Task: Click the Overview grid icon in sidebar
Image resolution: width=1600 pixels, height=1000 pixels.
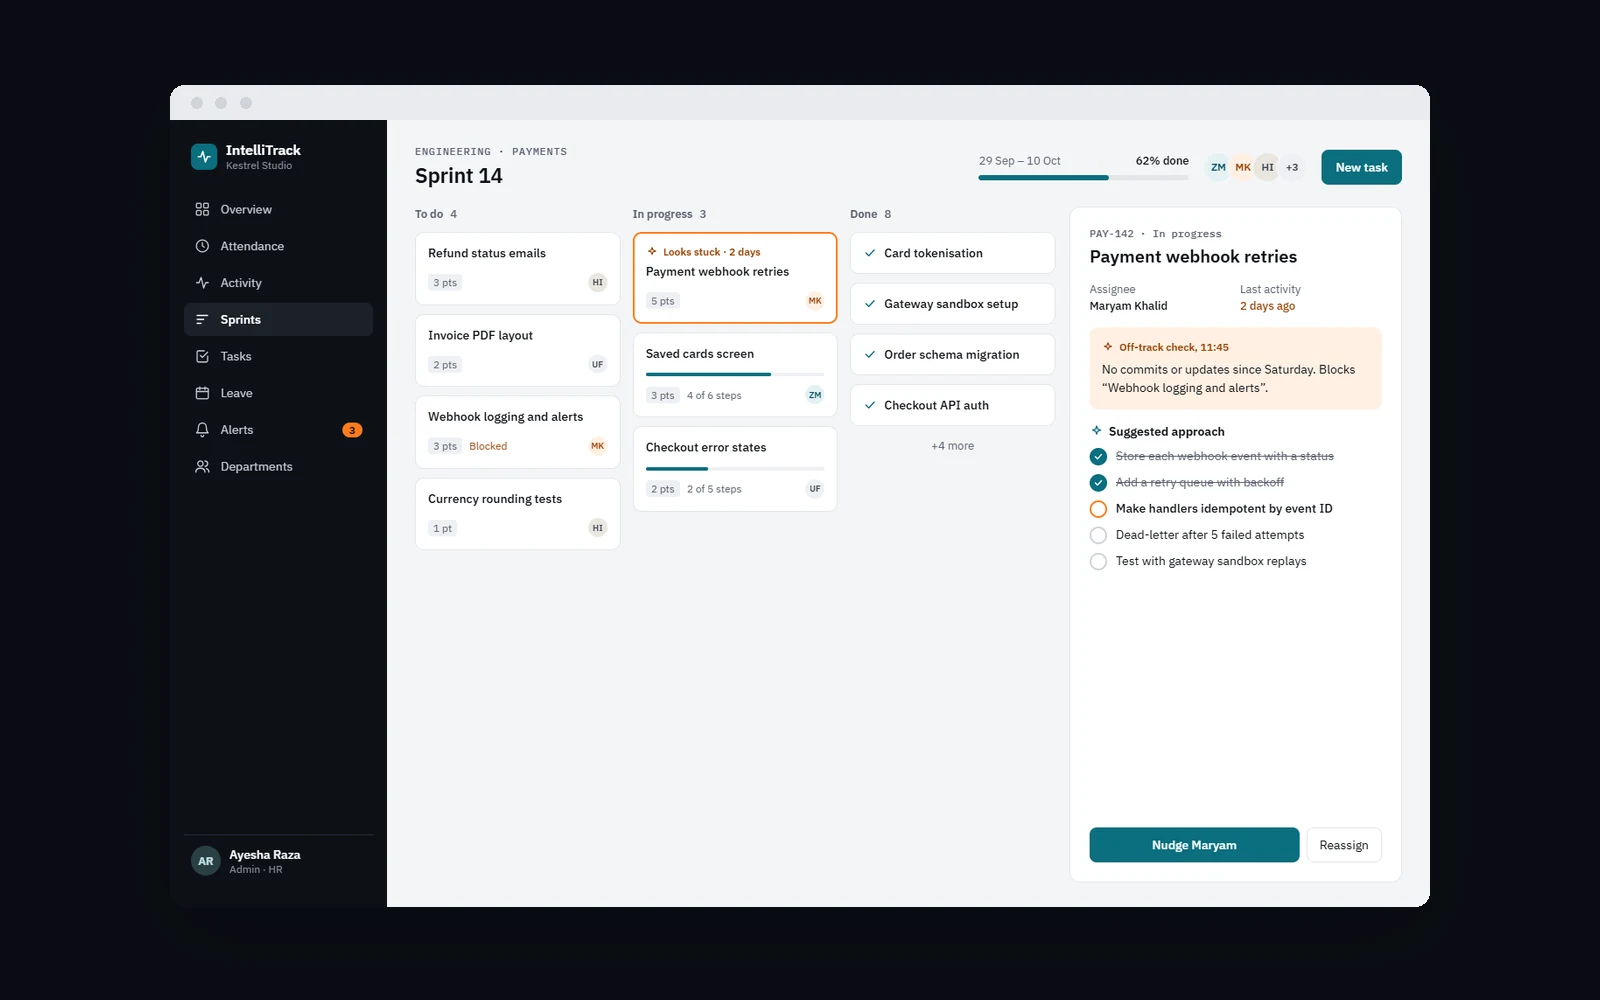Action: click(202, 209)
